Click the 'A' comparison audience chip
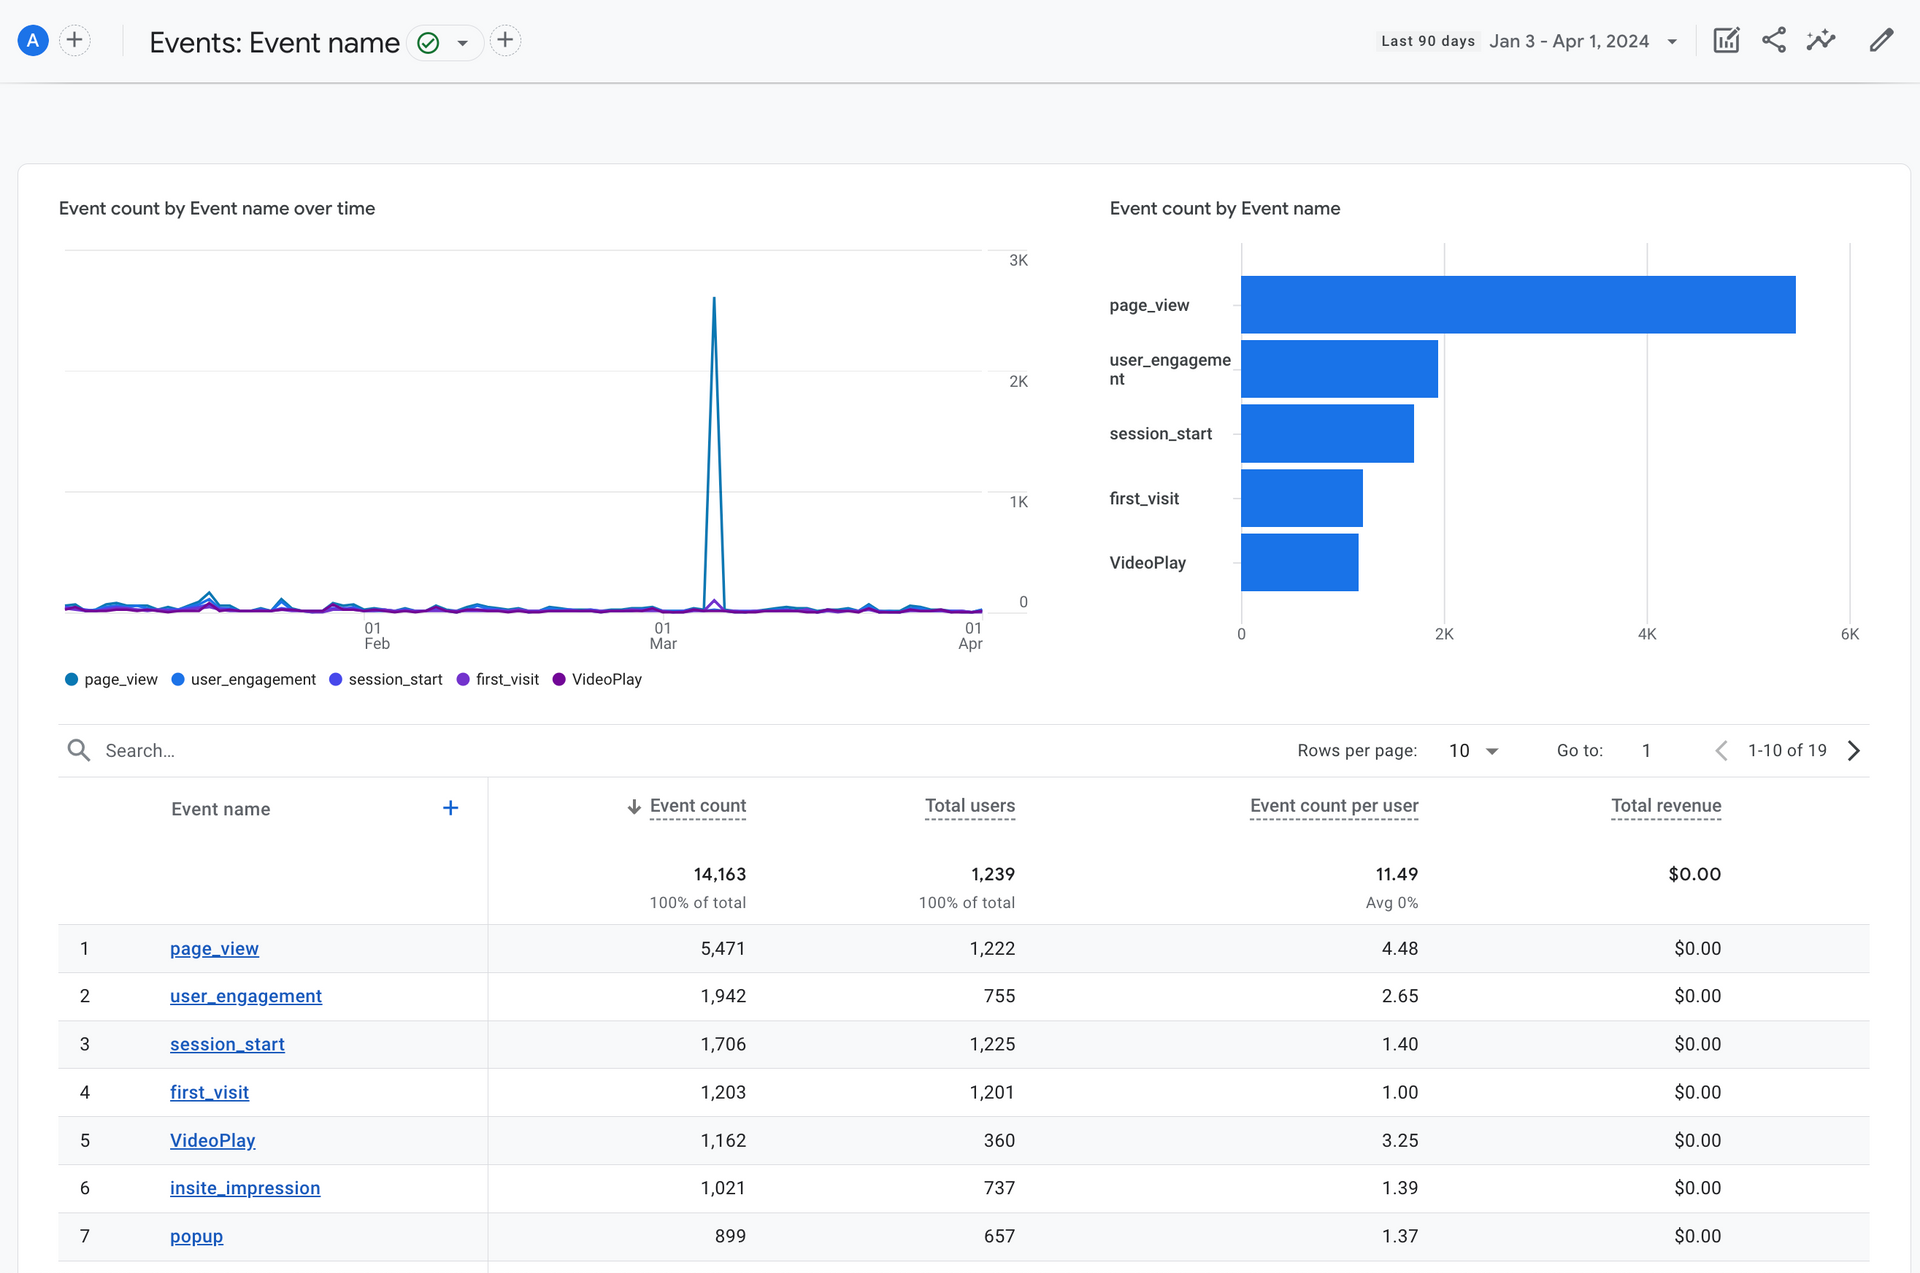Viewport: 1920px width, 1273px height. click(33, 40)
